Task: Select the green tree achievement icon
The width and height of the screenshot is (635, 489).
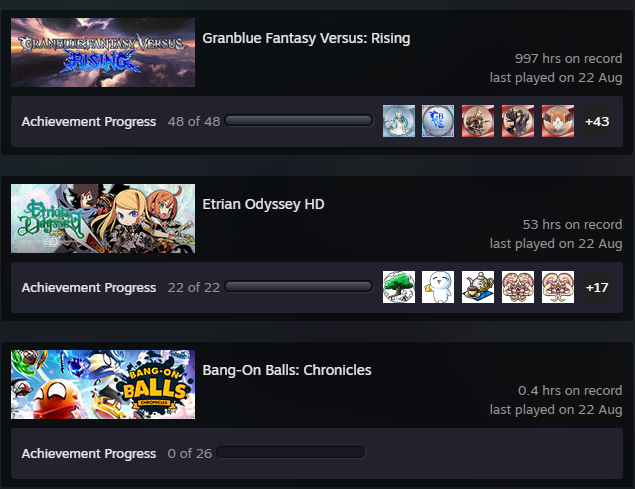Action: click(x=399, y=287)
